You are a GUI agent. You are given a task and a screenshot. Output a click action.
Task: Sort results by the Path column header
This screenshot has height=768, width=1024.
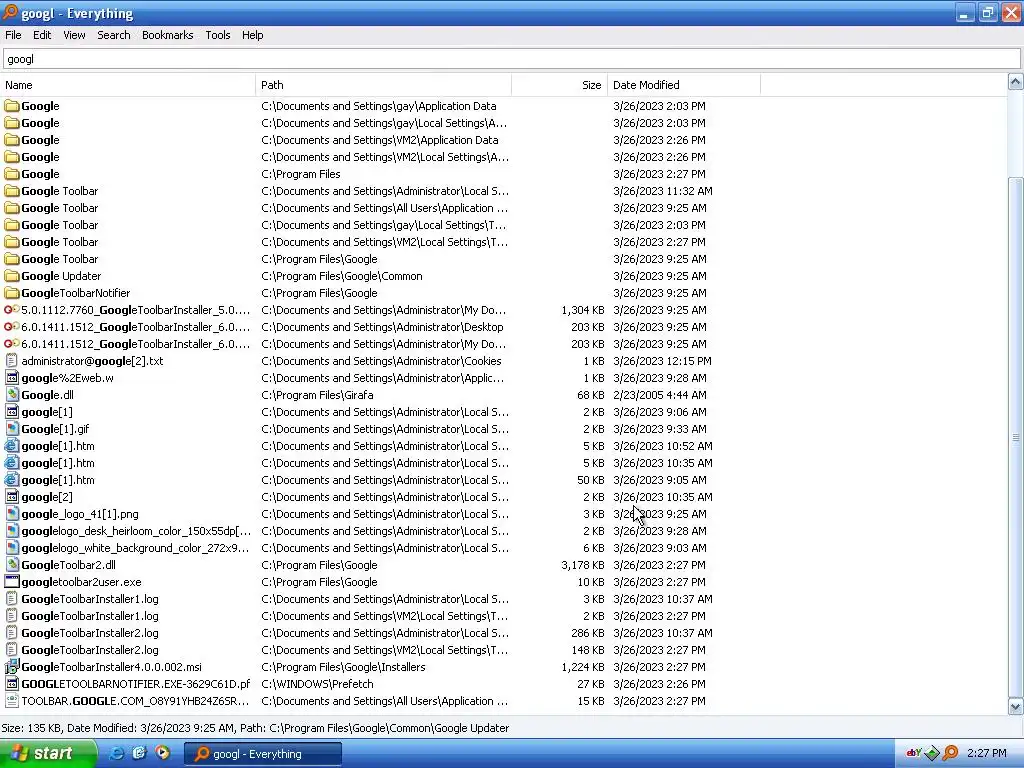pos(383,85)
